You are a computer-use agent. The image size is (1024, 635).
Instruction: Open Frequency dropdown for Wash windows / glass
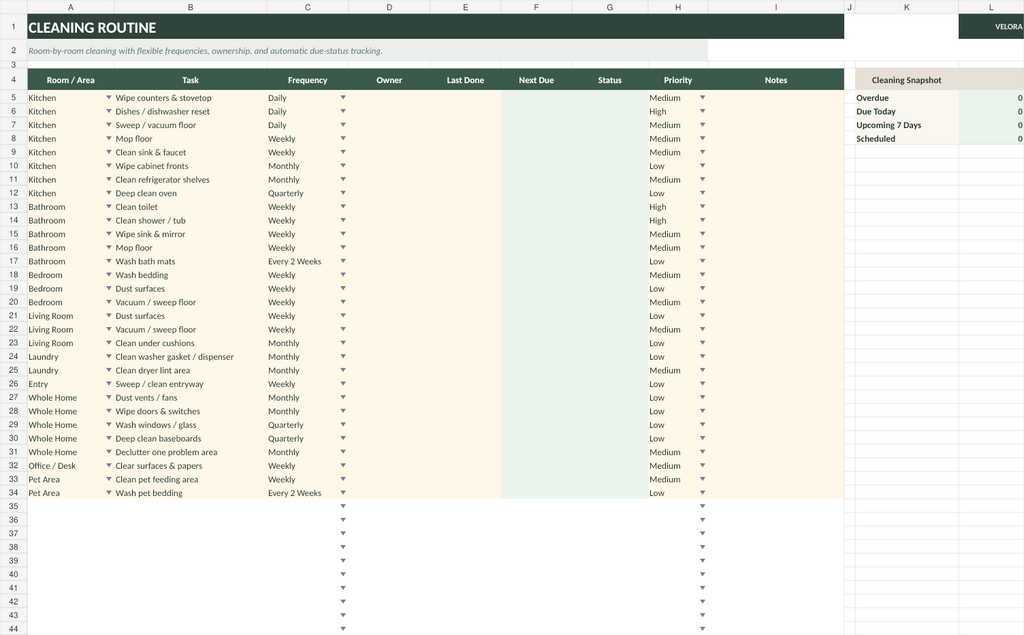pyautogui.click(x=343, y=425)
